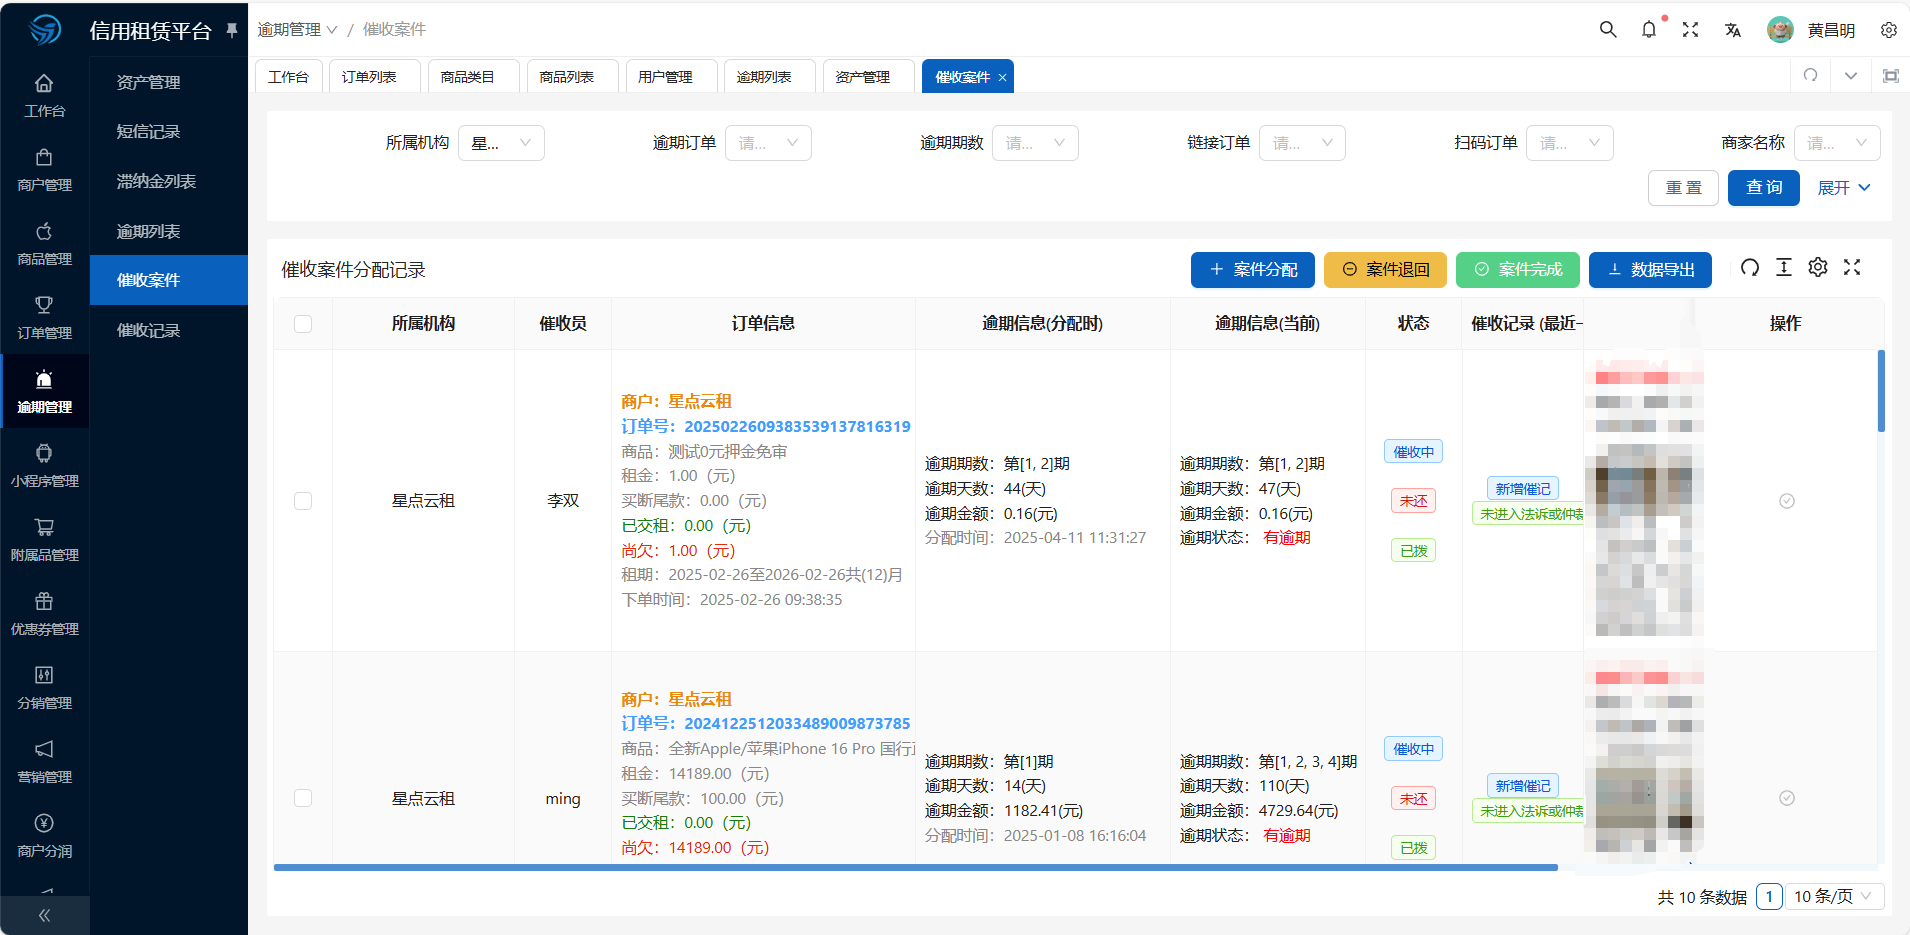This screenshot has width=1910, height=935.
Task: Click the 案件分配 button
Action: click(x=1253, y=270)
